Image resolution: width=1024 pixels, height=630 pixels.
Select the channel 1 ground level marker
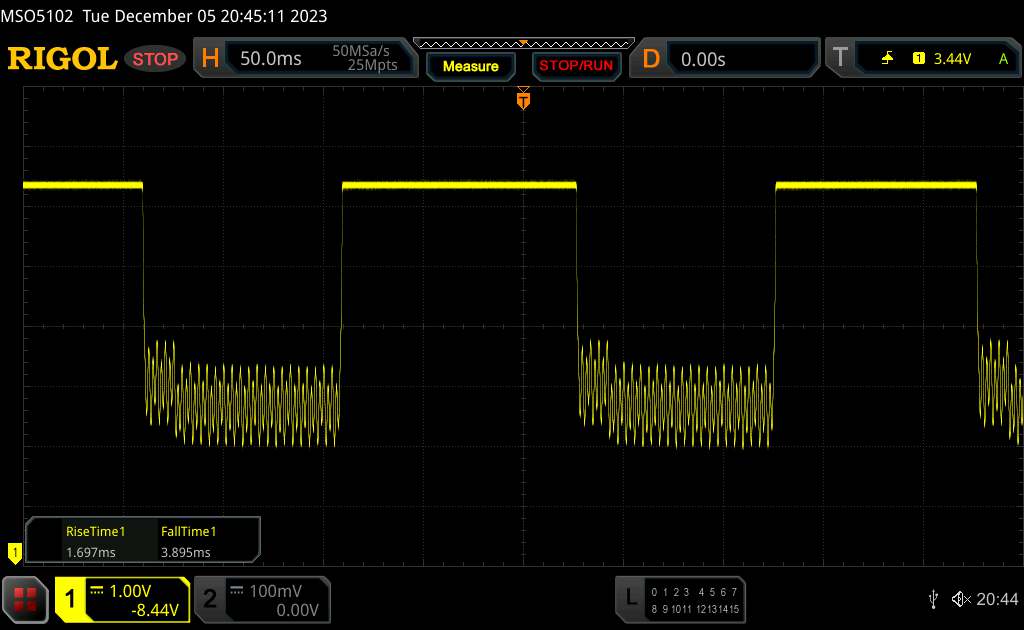(14, 550)
